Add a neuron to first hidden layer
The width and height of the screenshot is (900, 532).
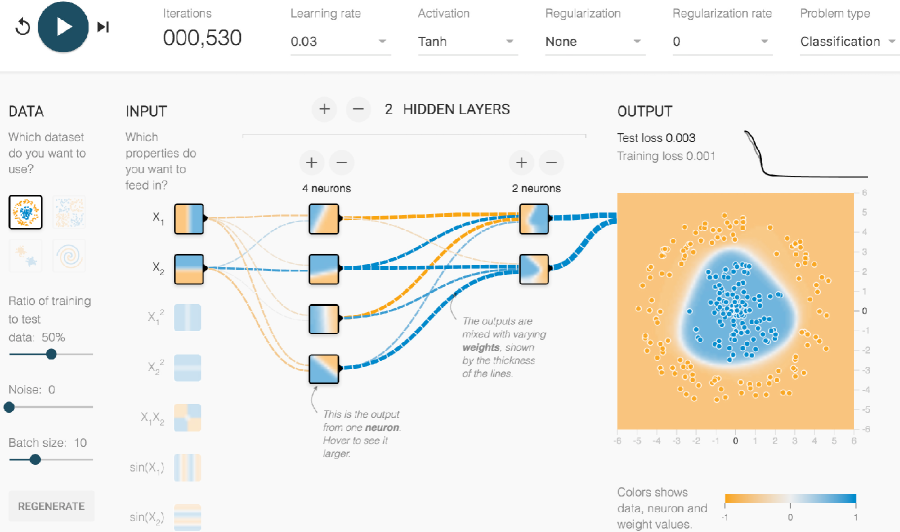tap(311, 162)
